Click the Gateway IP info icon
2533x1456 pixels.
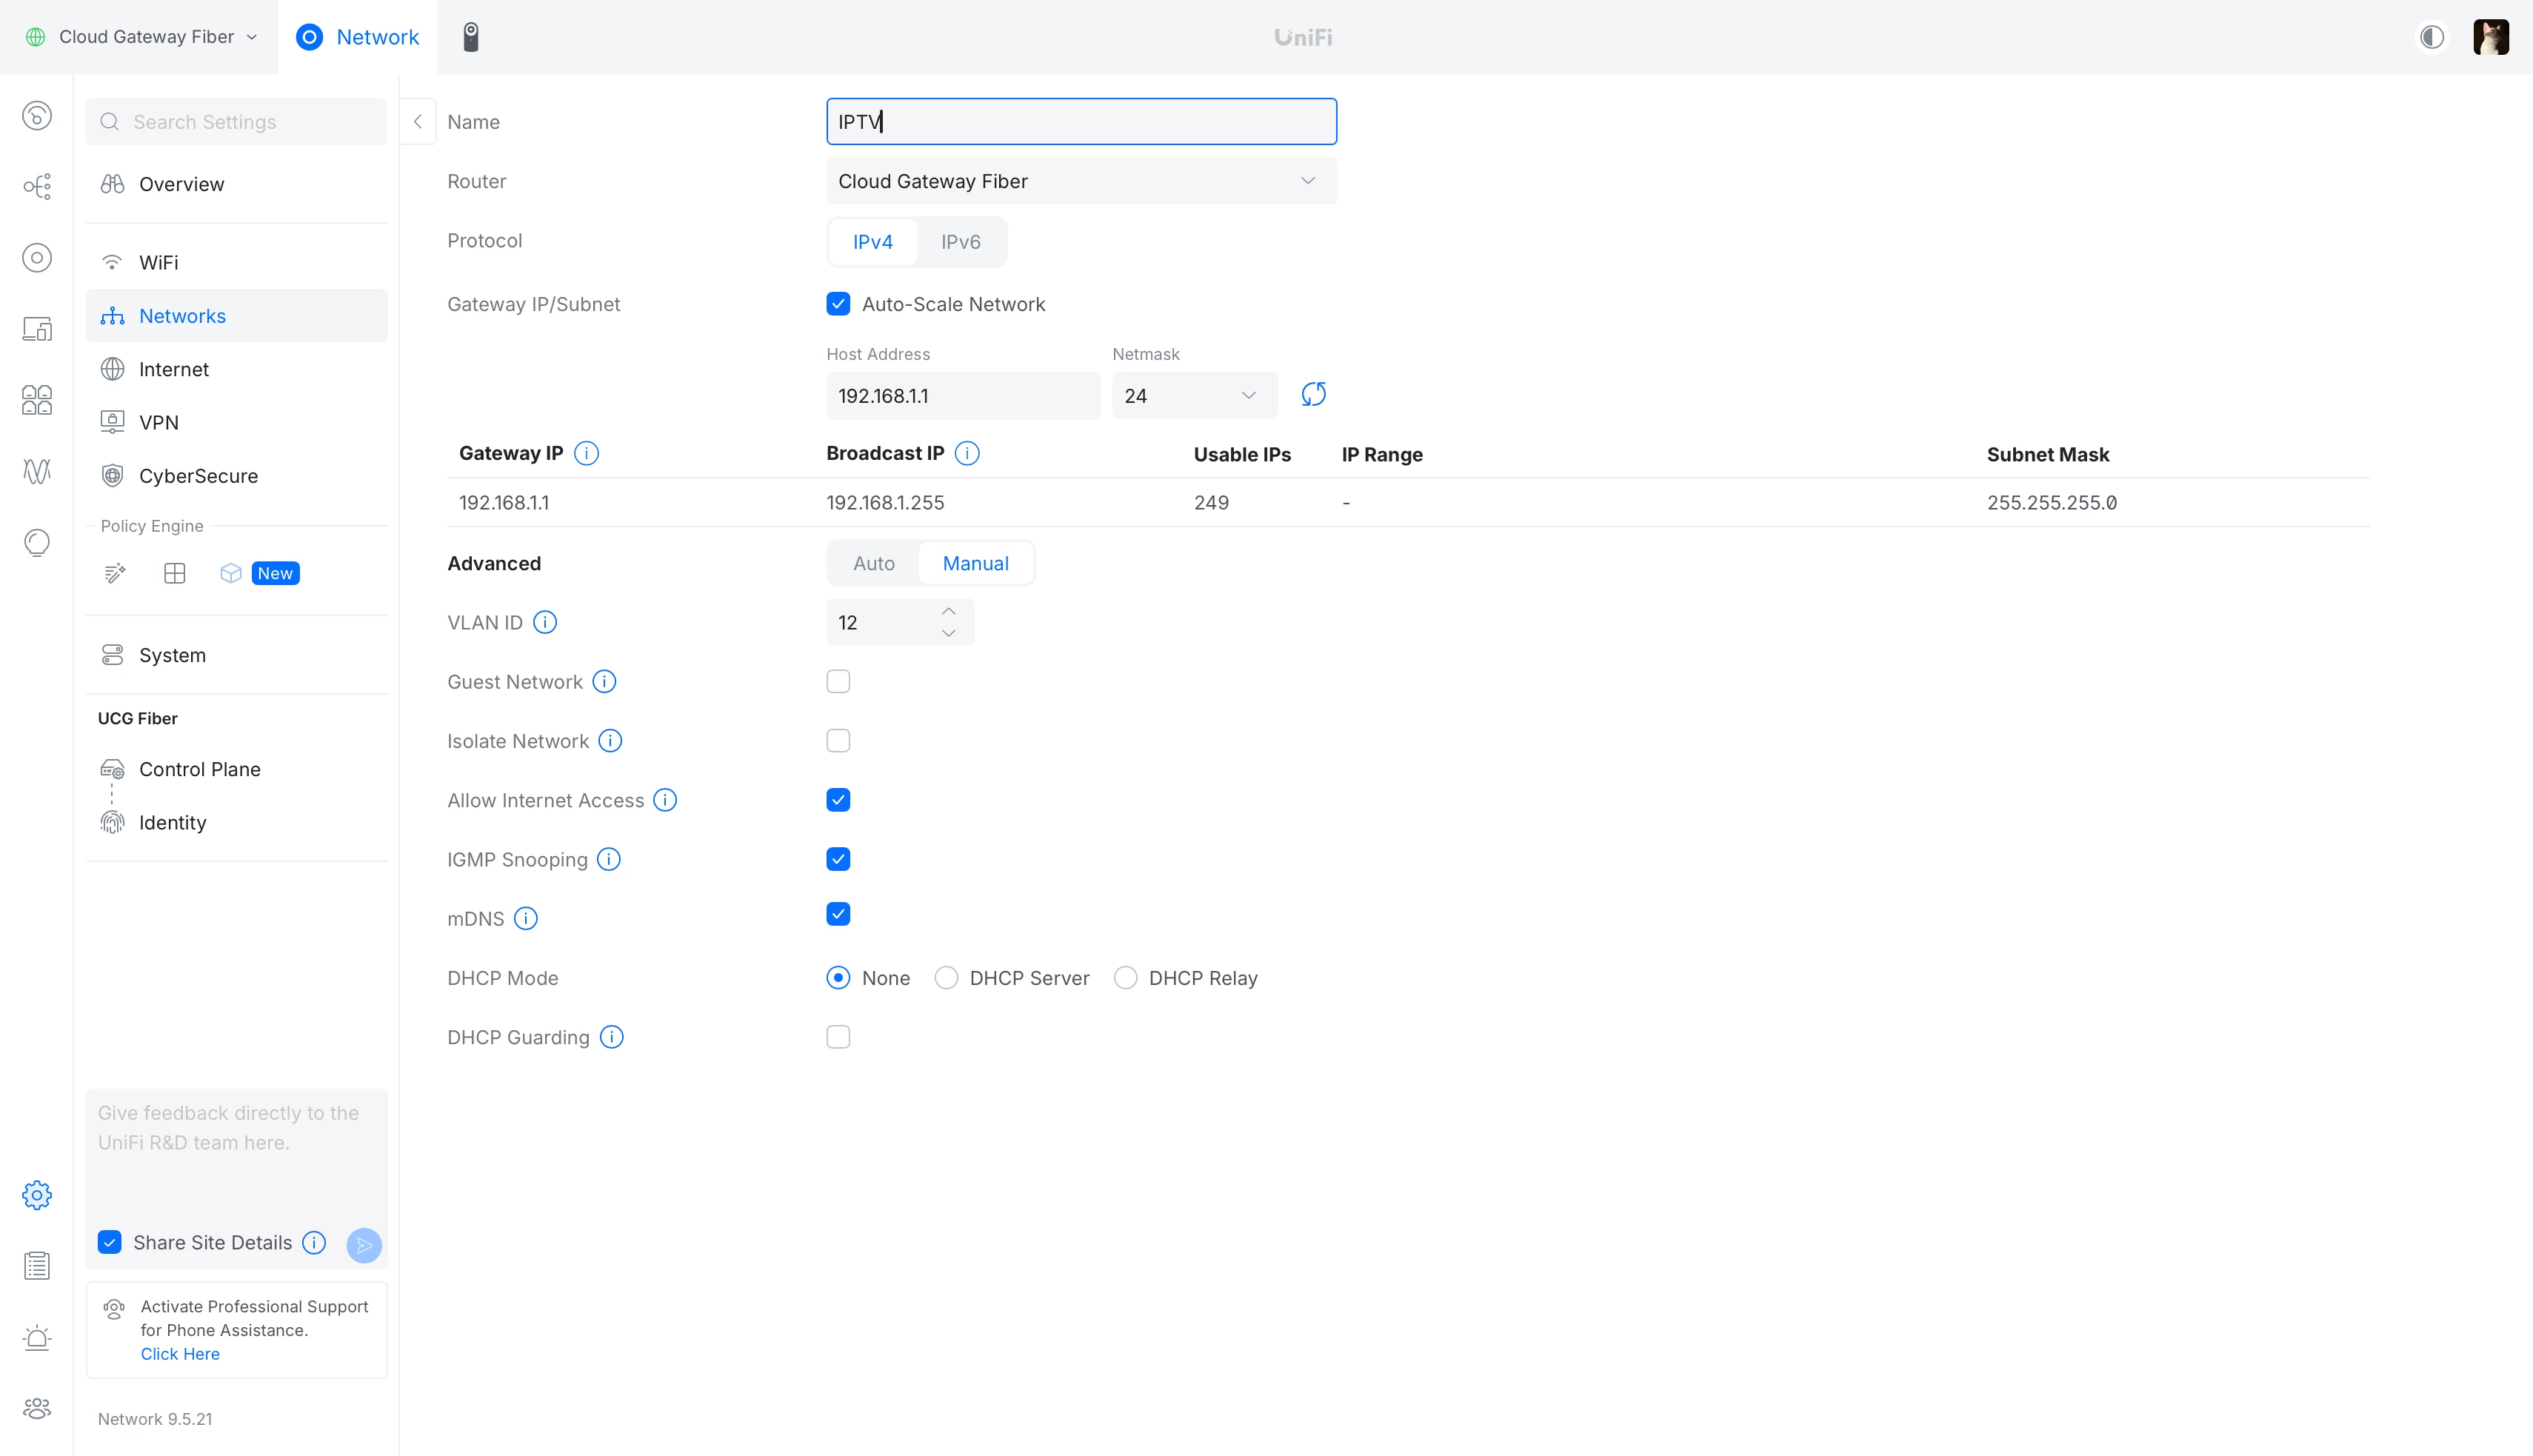[587, 453]
